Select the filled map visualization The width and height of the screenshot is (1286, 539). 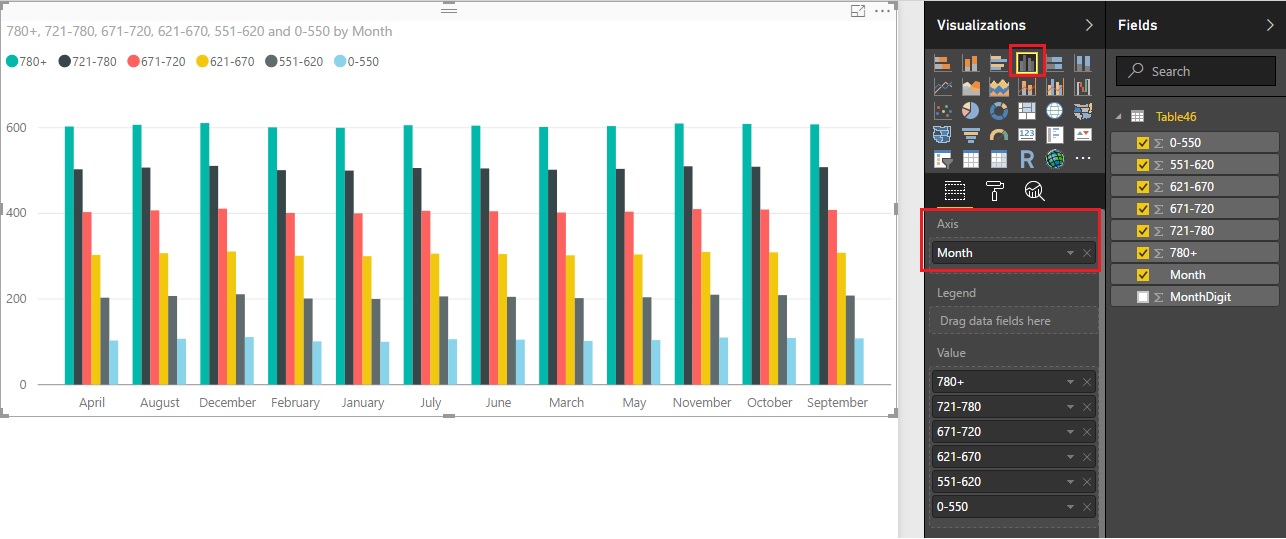click(x=1082, y=111)
